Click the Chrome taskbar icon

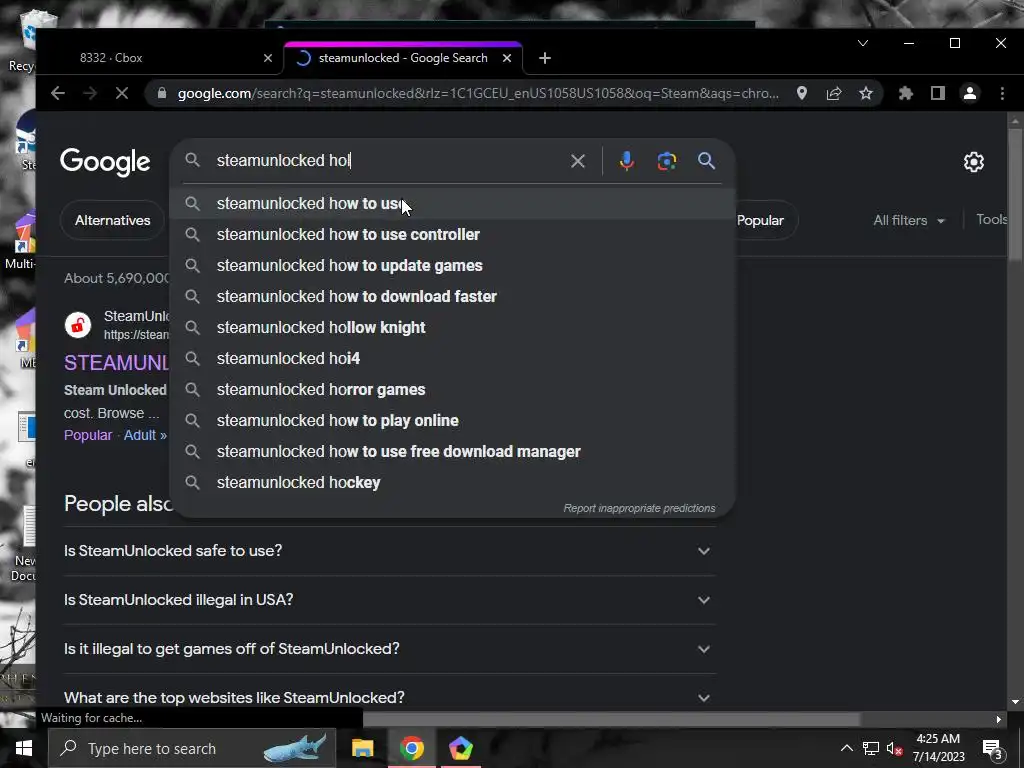(x=411, y=748)
